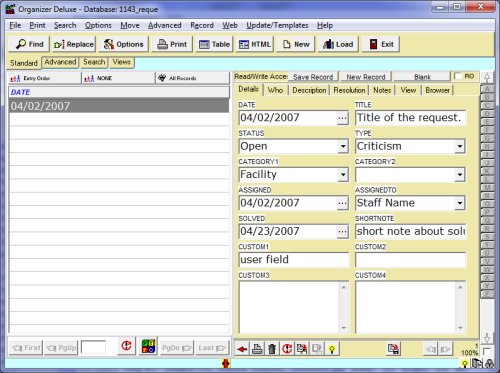Open the date picker for ASSIGNED field

click(x=342, y=203)
